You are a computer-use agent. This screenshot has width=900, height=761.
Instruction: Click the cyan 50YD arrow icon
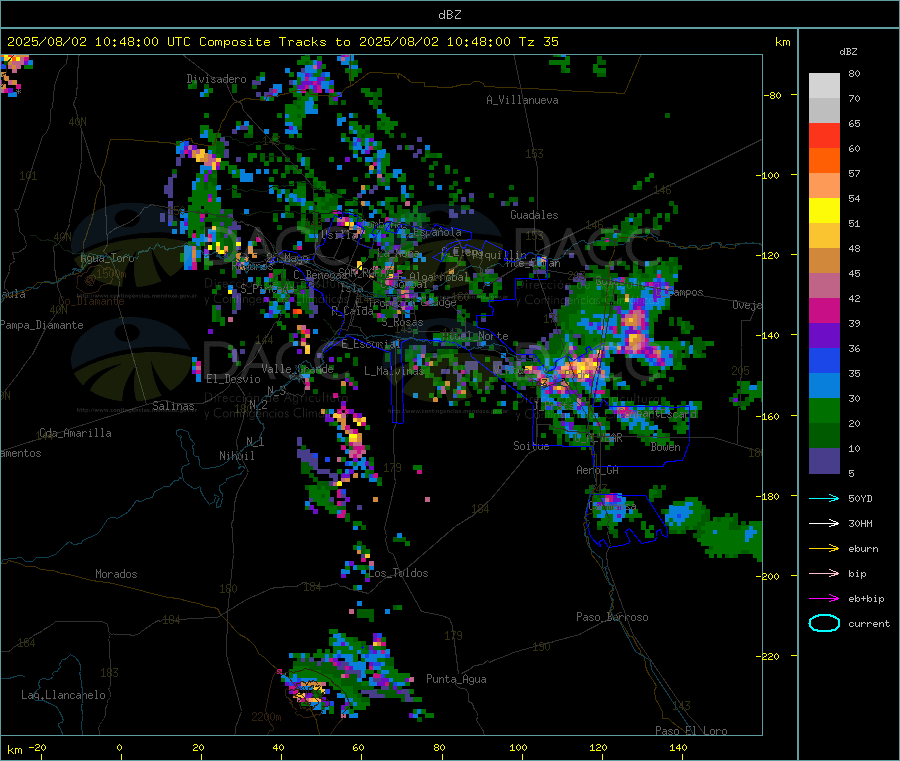click(x=824, y=498)
